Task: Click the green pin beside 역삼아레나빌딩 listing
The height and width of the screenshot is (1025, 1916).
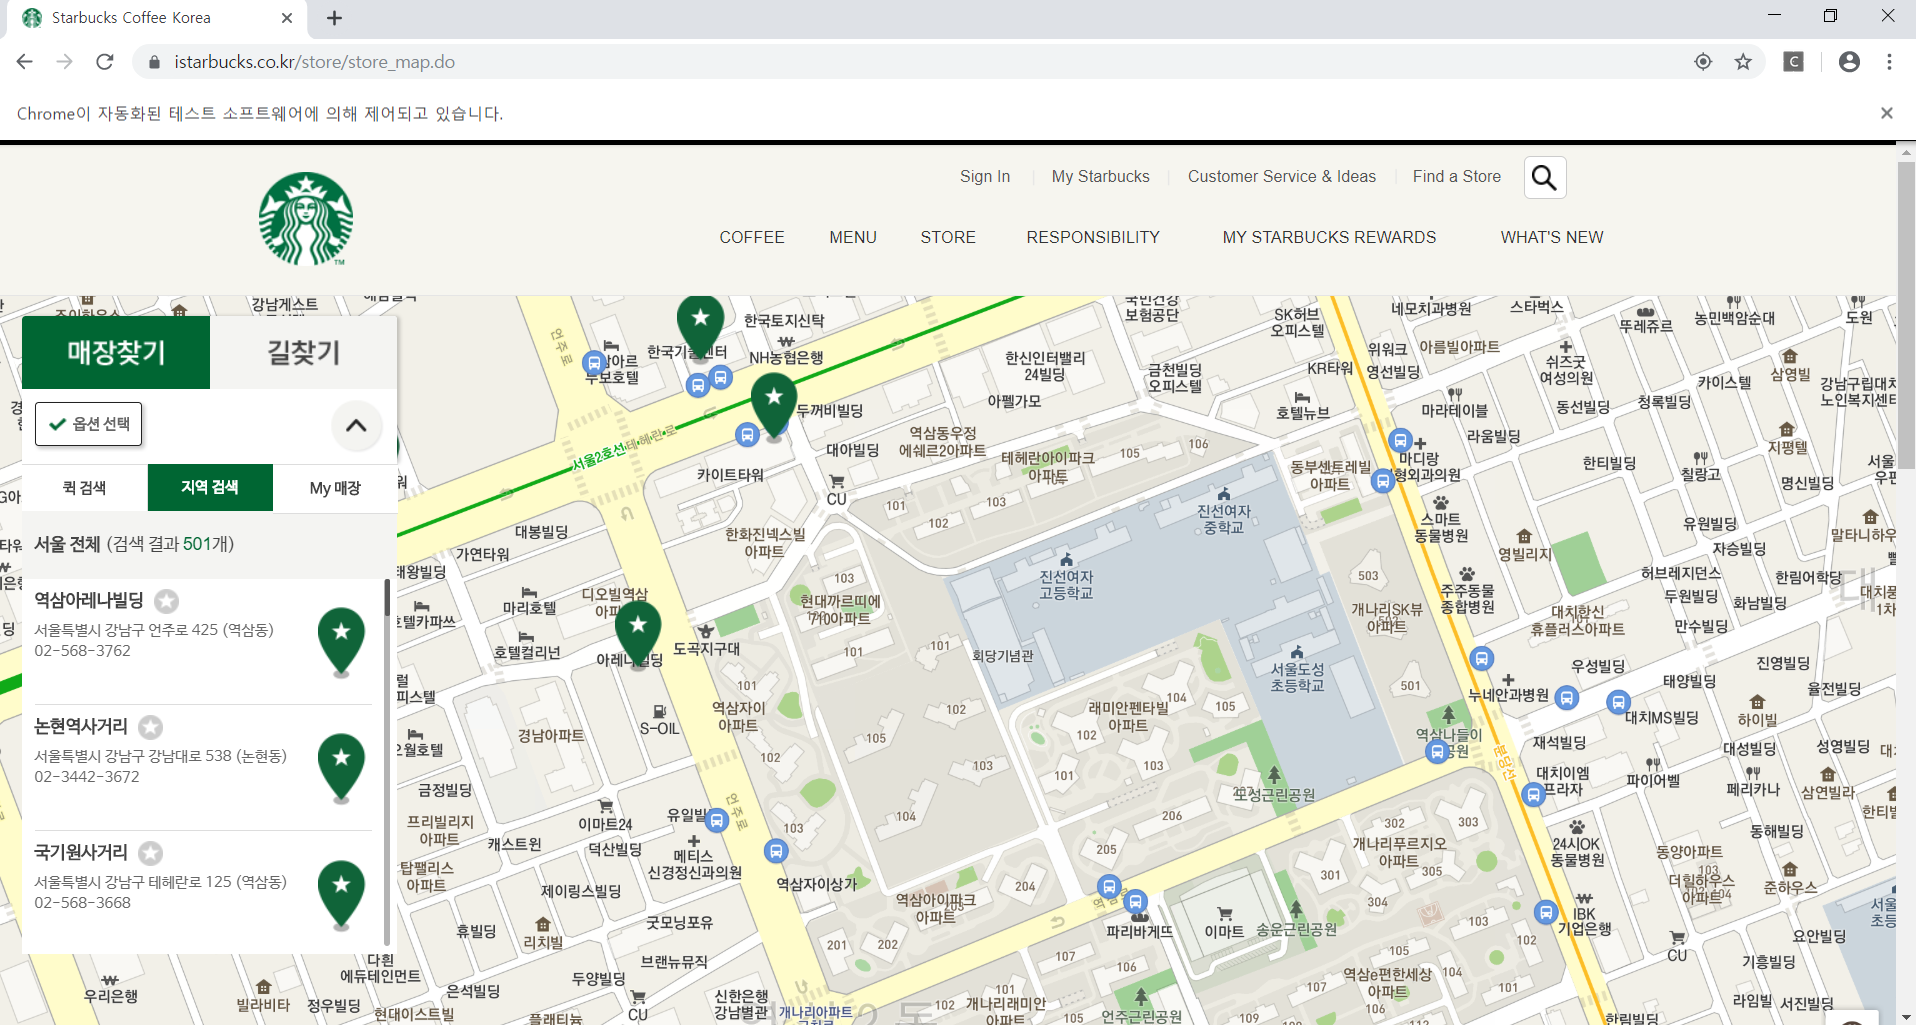Action: (341, 642)
